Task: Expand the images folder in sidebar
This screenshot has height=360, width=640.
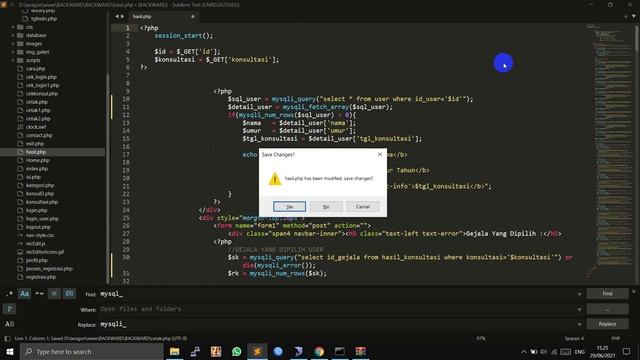Action: (13, 44)
